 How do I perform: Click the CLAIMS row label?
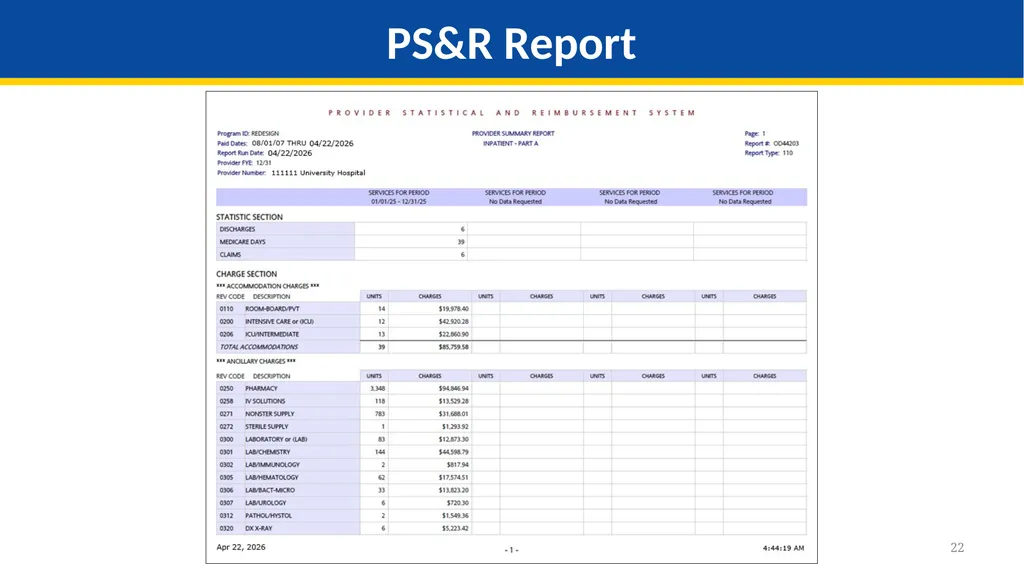point(230,255)
